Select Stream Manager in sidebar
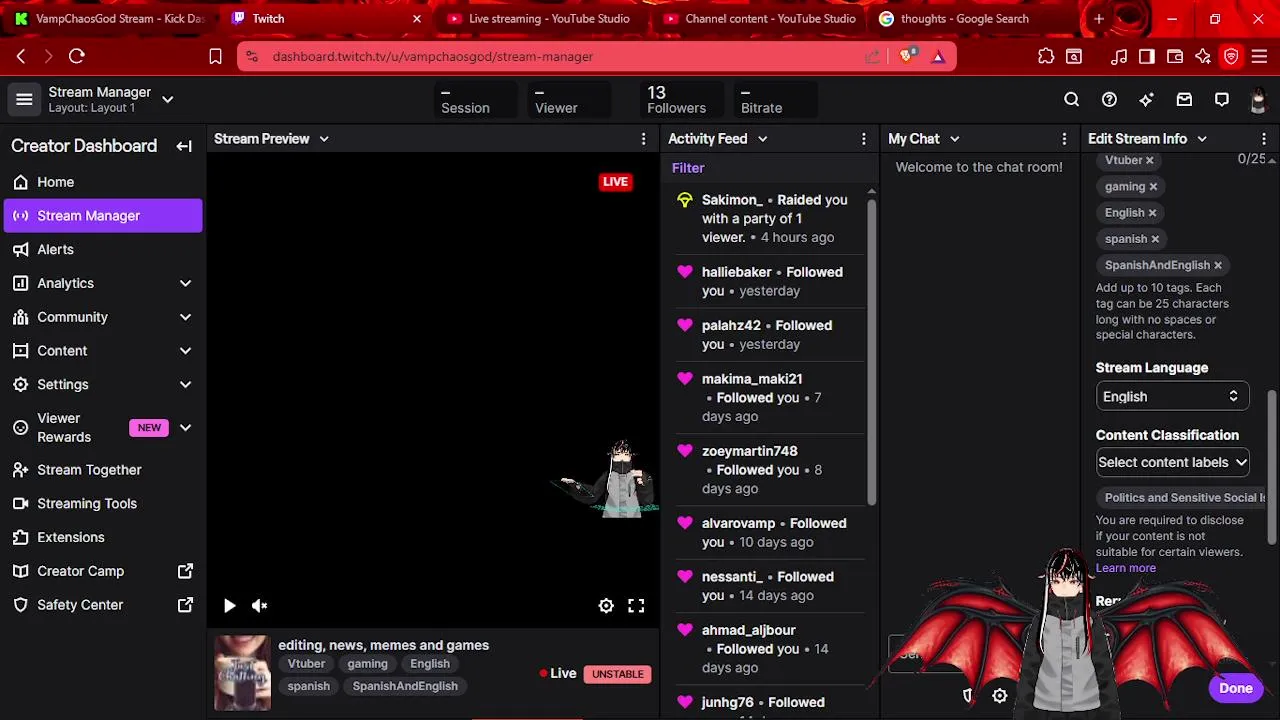 click(102, 216)
